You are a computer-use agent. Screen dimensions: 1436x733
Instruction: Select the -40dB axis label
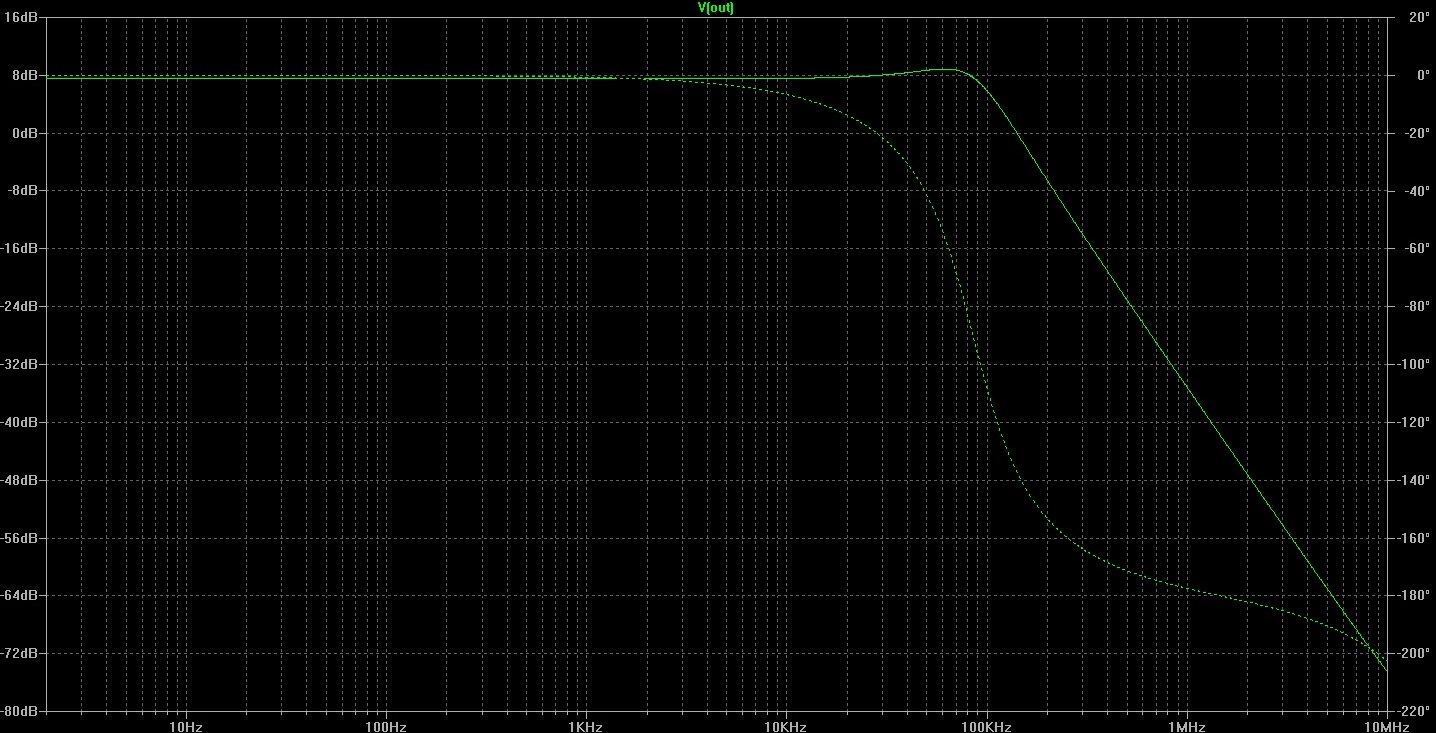[x=19, y=422]
